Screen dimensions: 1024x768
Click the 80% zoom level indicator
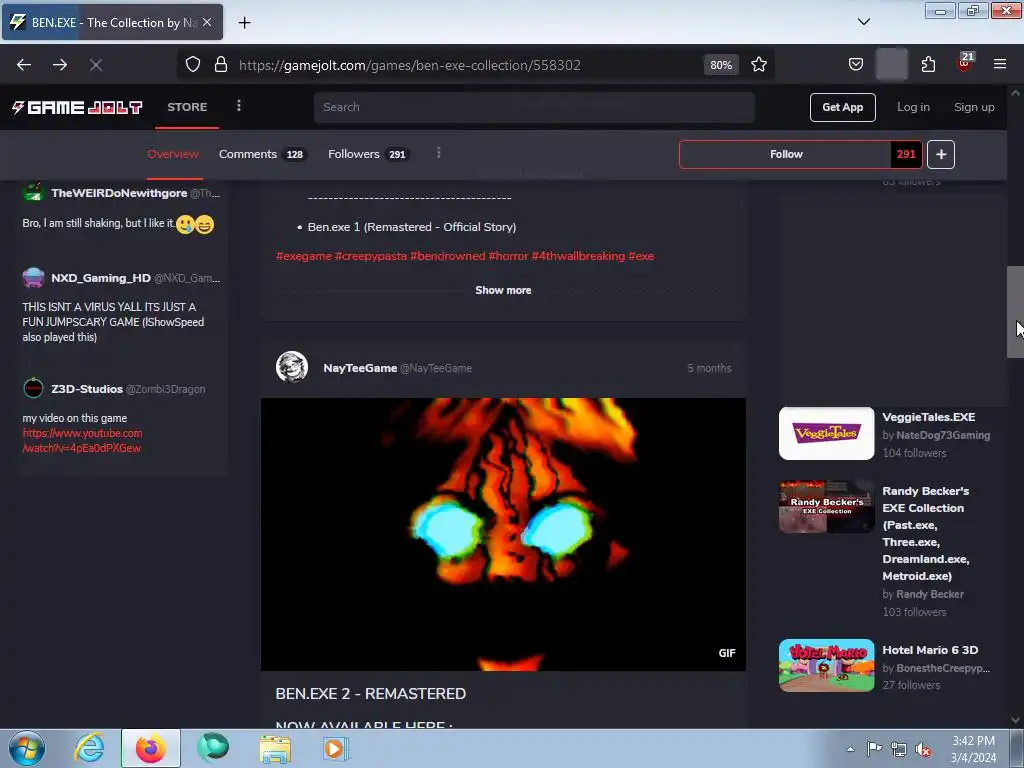[721, 65]
